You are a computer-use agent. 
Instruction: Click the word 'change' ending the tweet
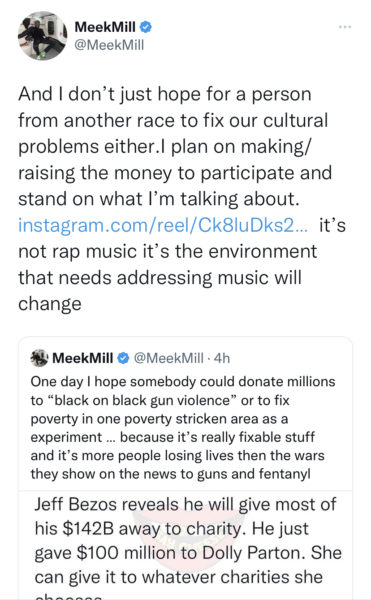[x=50, y=304]
